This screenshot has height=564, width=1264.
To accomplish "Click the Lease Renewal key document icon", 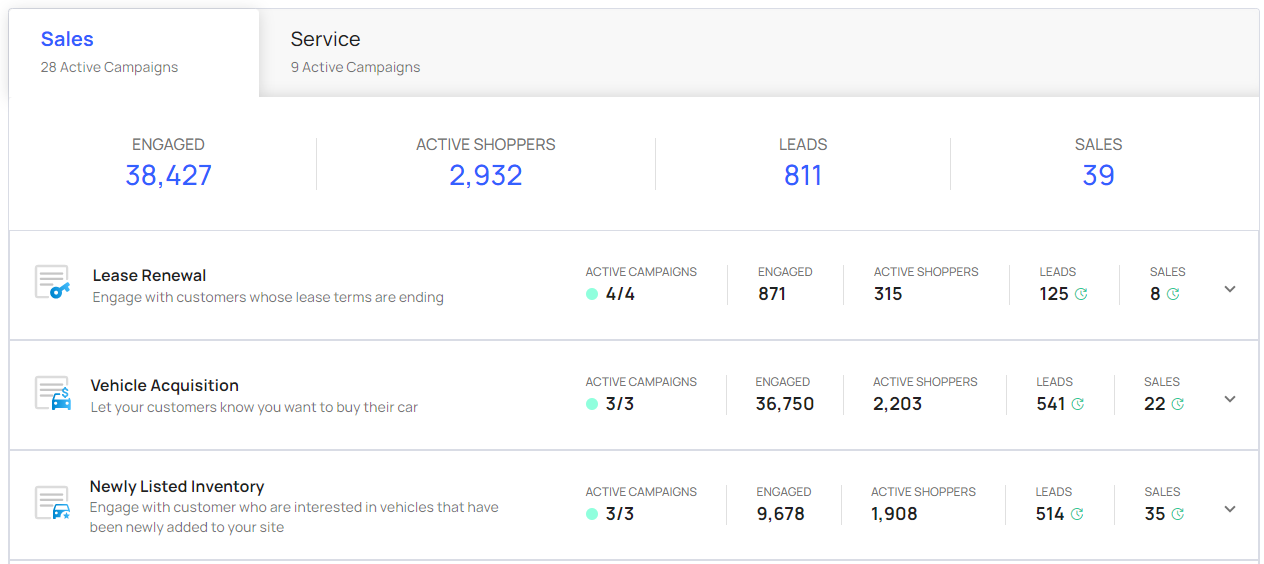I will coord(52,283).
